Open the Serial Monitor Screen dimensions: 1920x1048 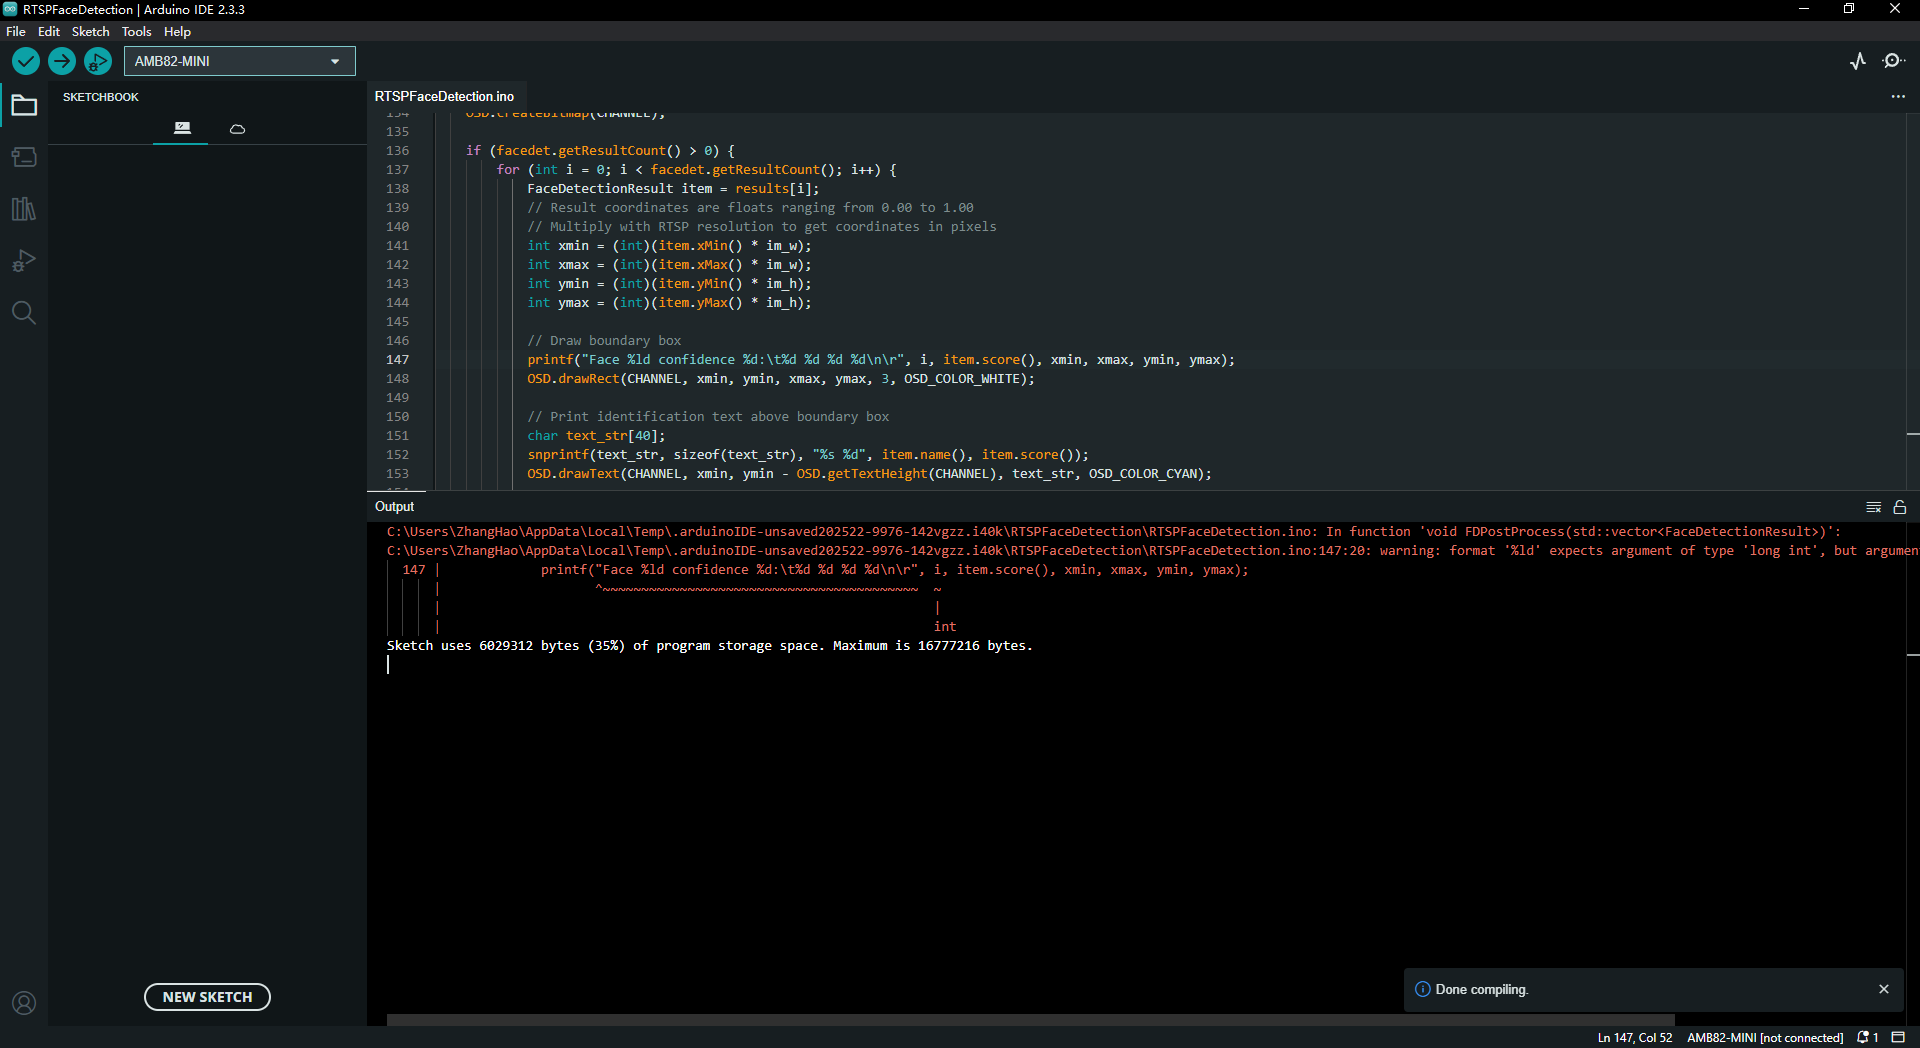1893,61
